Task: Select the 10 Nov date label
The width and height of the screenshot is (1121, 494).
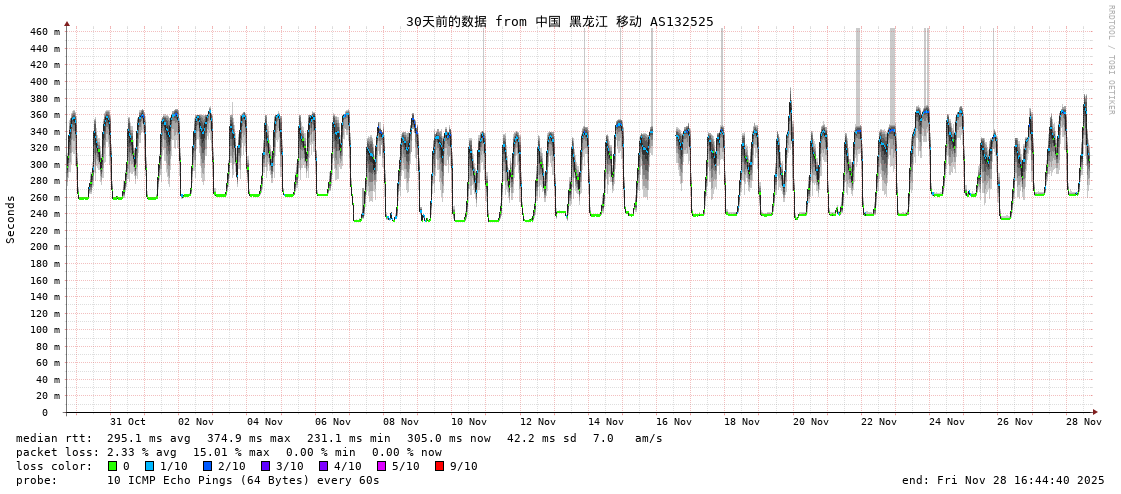Action: click(x=469, y=422)
